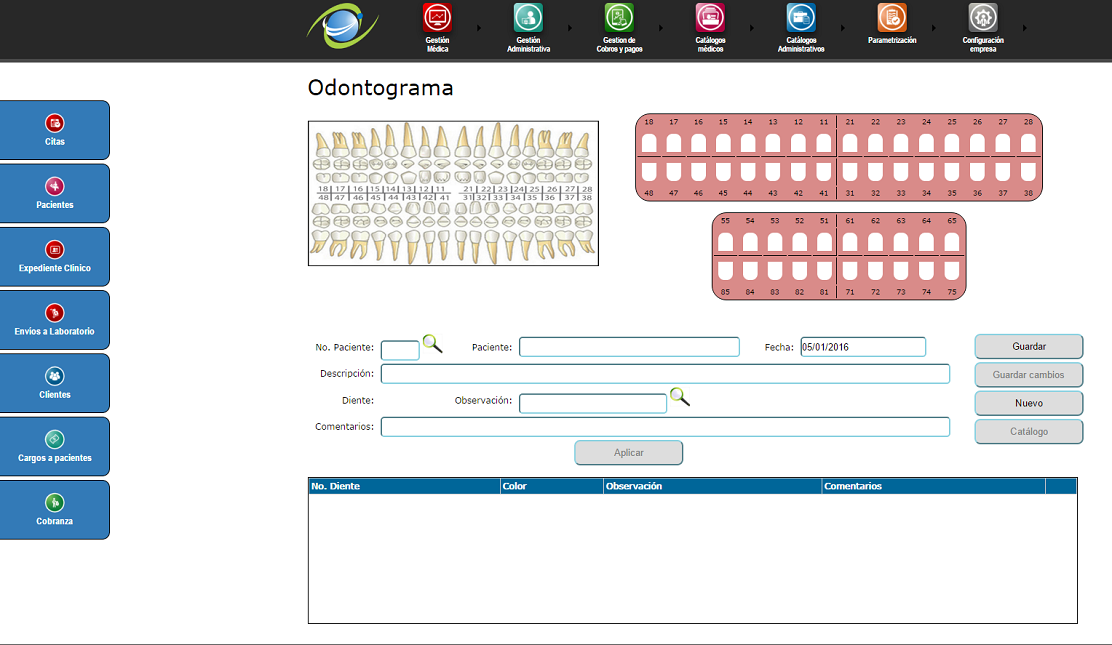Open Expediente Clínico in the sidebar
This screenshot has width=1112, height=645.
pos(55,257)
